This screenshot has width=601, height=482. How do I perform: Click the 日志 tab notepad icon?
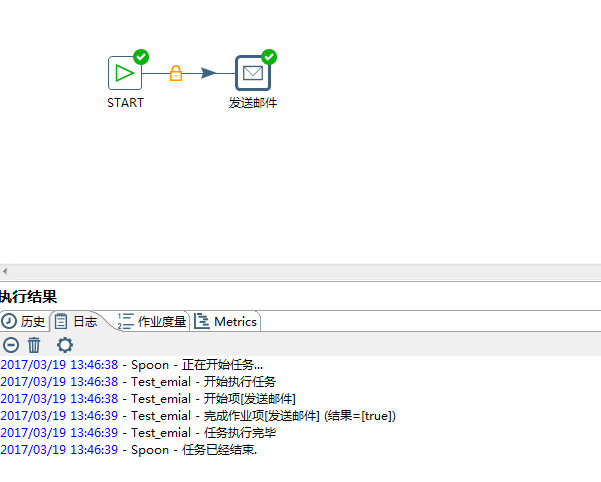pyautogui.click(x=61, y=321)
